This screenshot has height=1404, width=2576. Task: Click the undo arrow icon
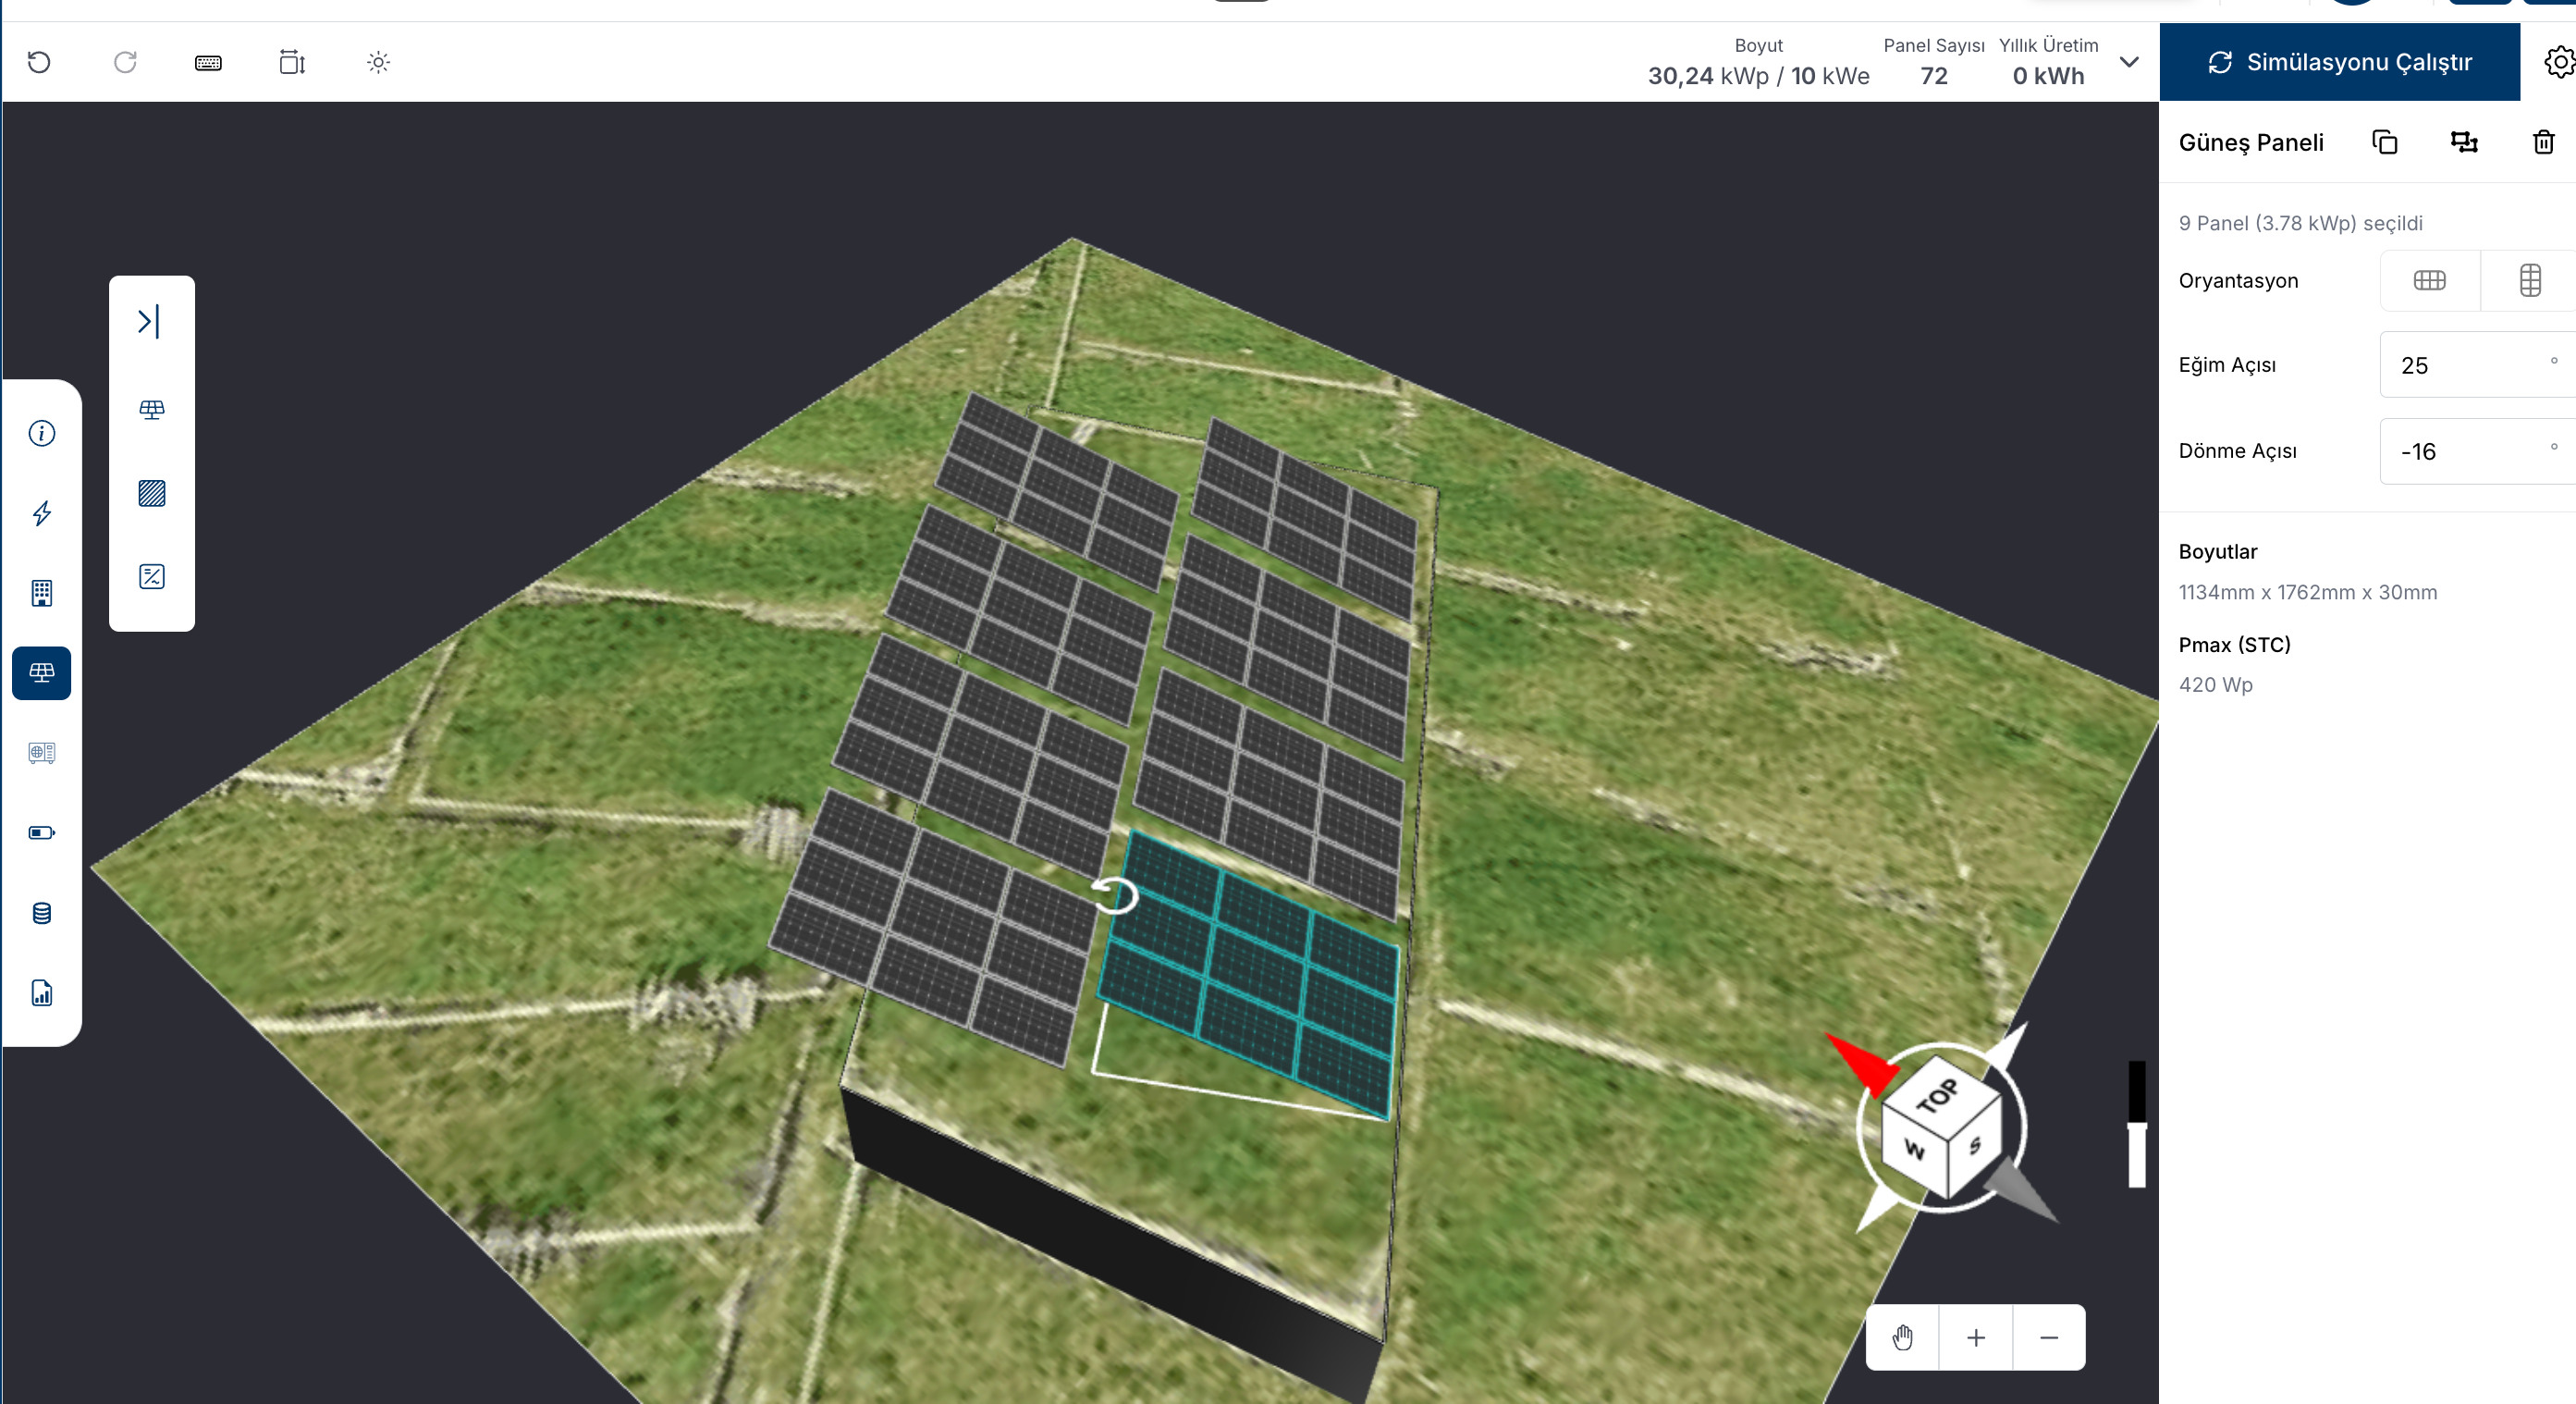[39, 62]
